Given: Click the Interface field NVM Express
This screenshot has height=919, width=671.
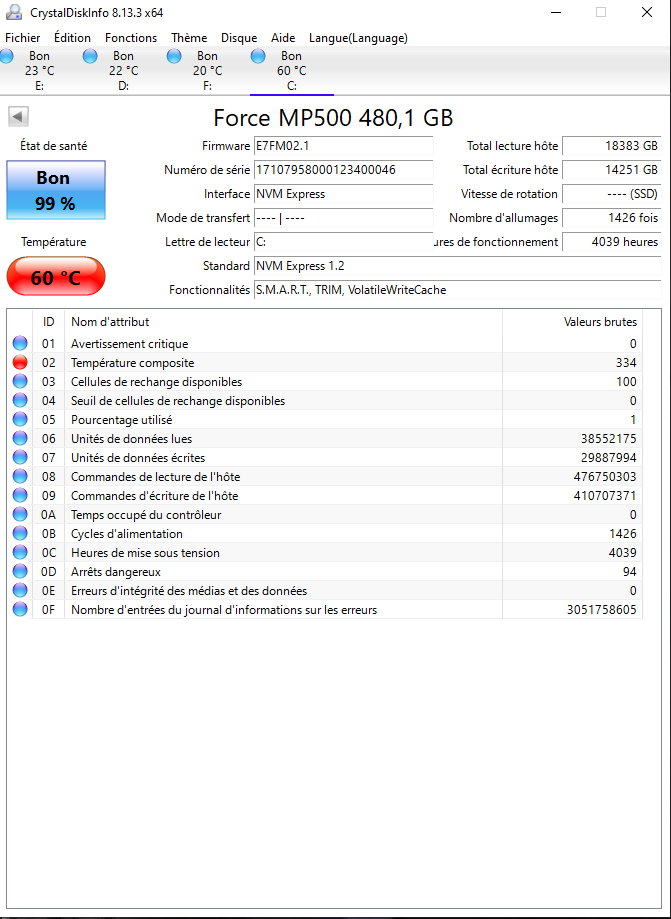Looking at the screenshot, I should pyautogui.click(x=343, y=194).
